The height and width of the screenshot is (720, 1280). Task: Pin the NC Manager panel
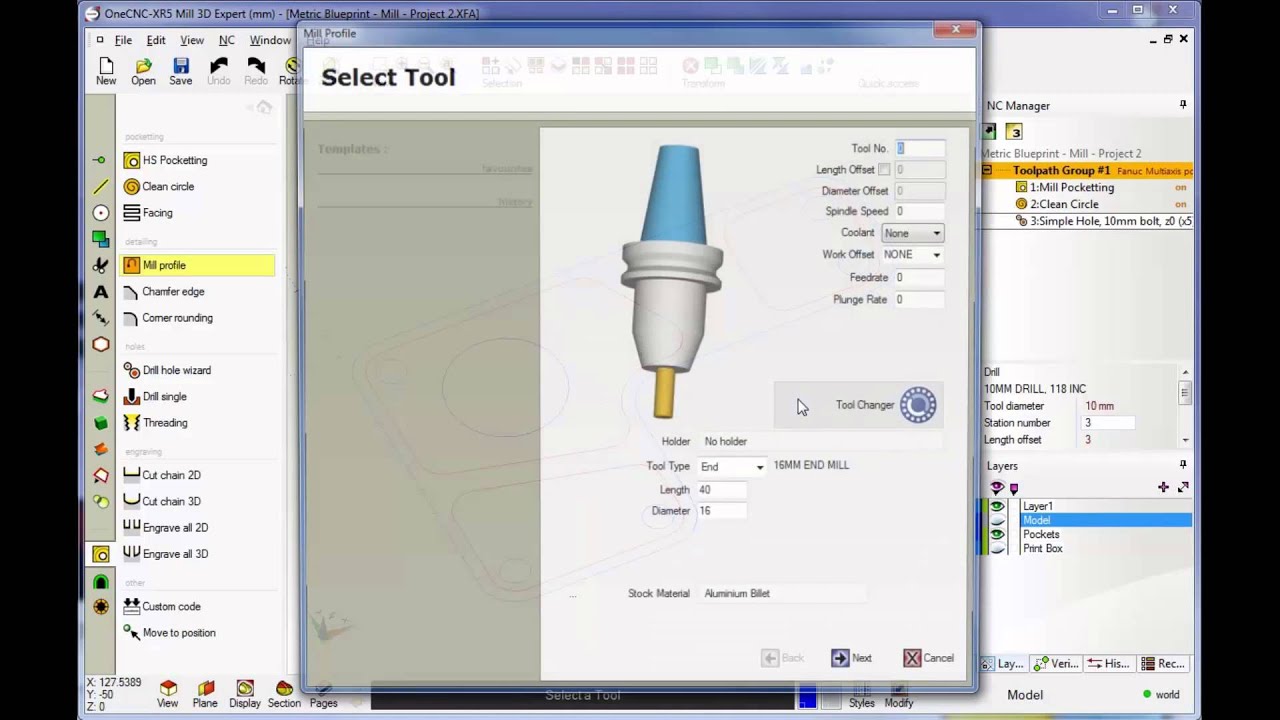pyautogui.click(x=1183, y=105)
